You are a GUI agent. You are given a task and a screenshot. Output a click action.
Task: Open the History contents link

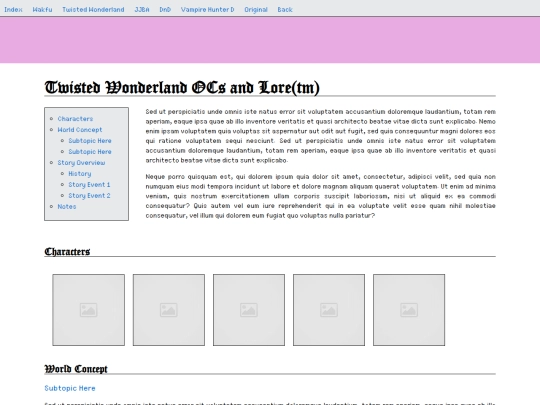coord(80,174)
